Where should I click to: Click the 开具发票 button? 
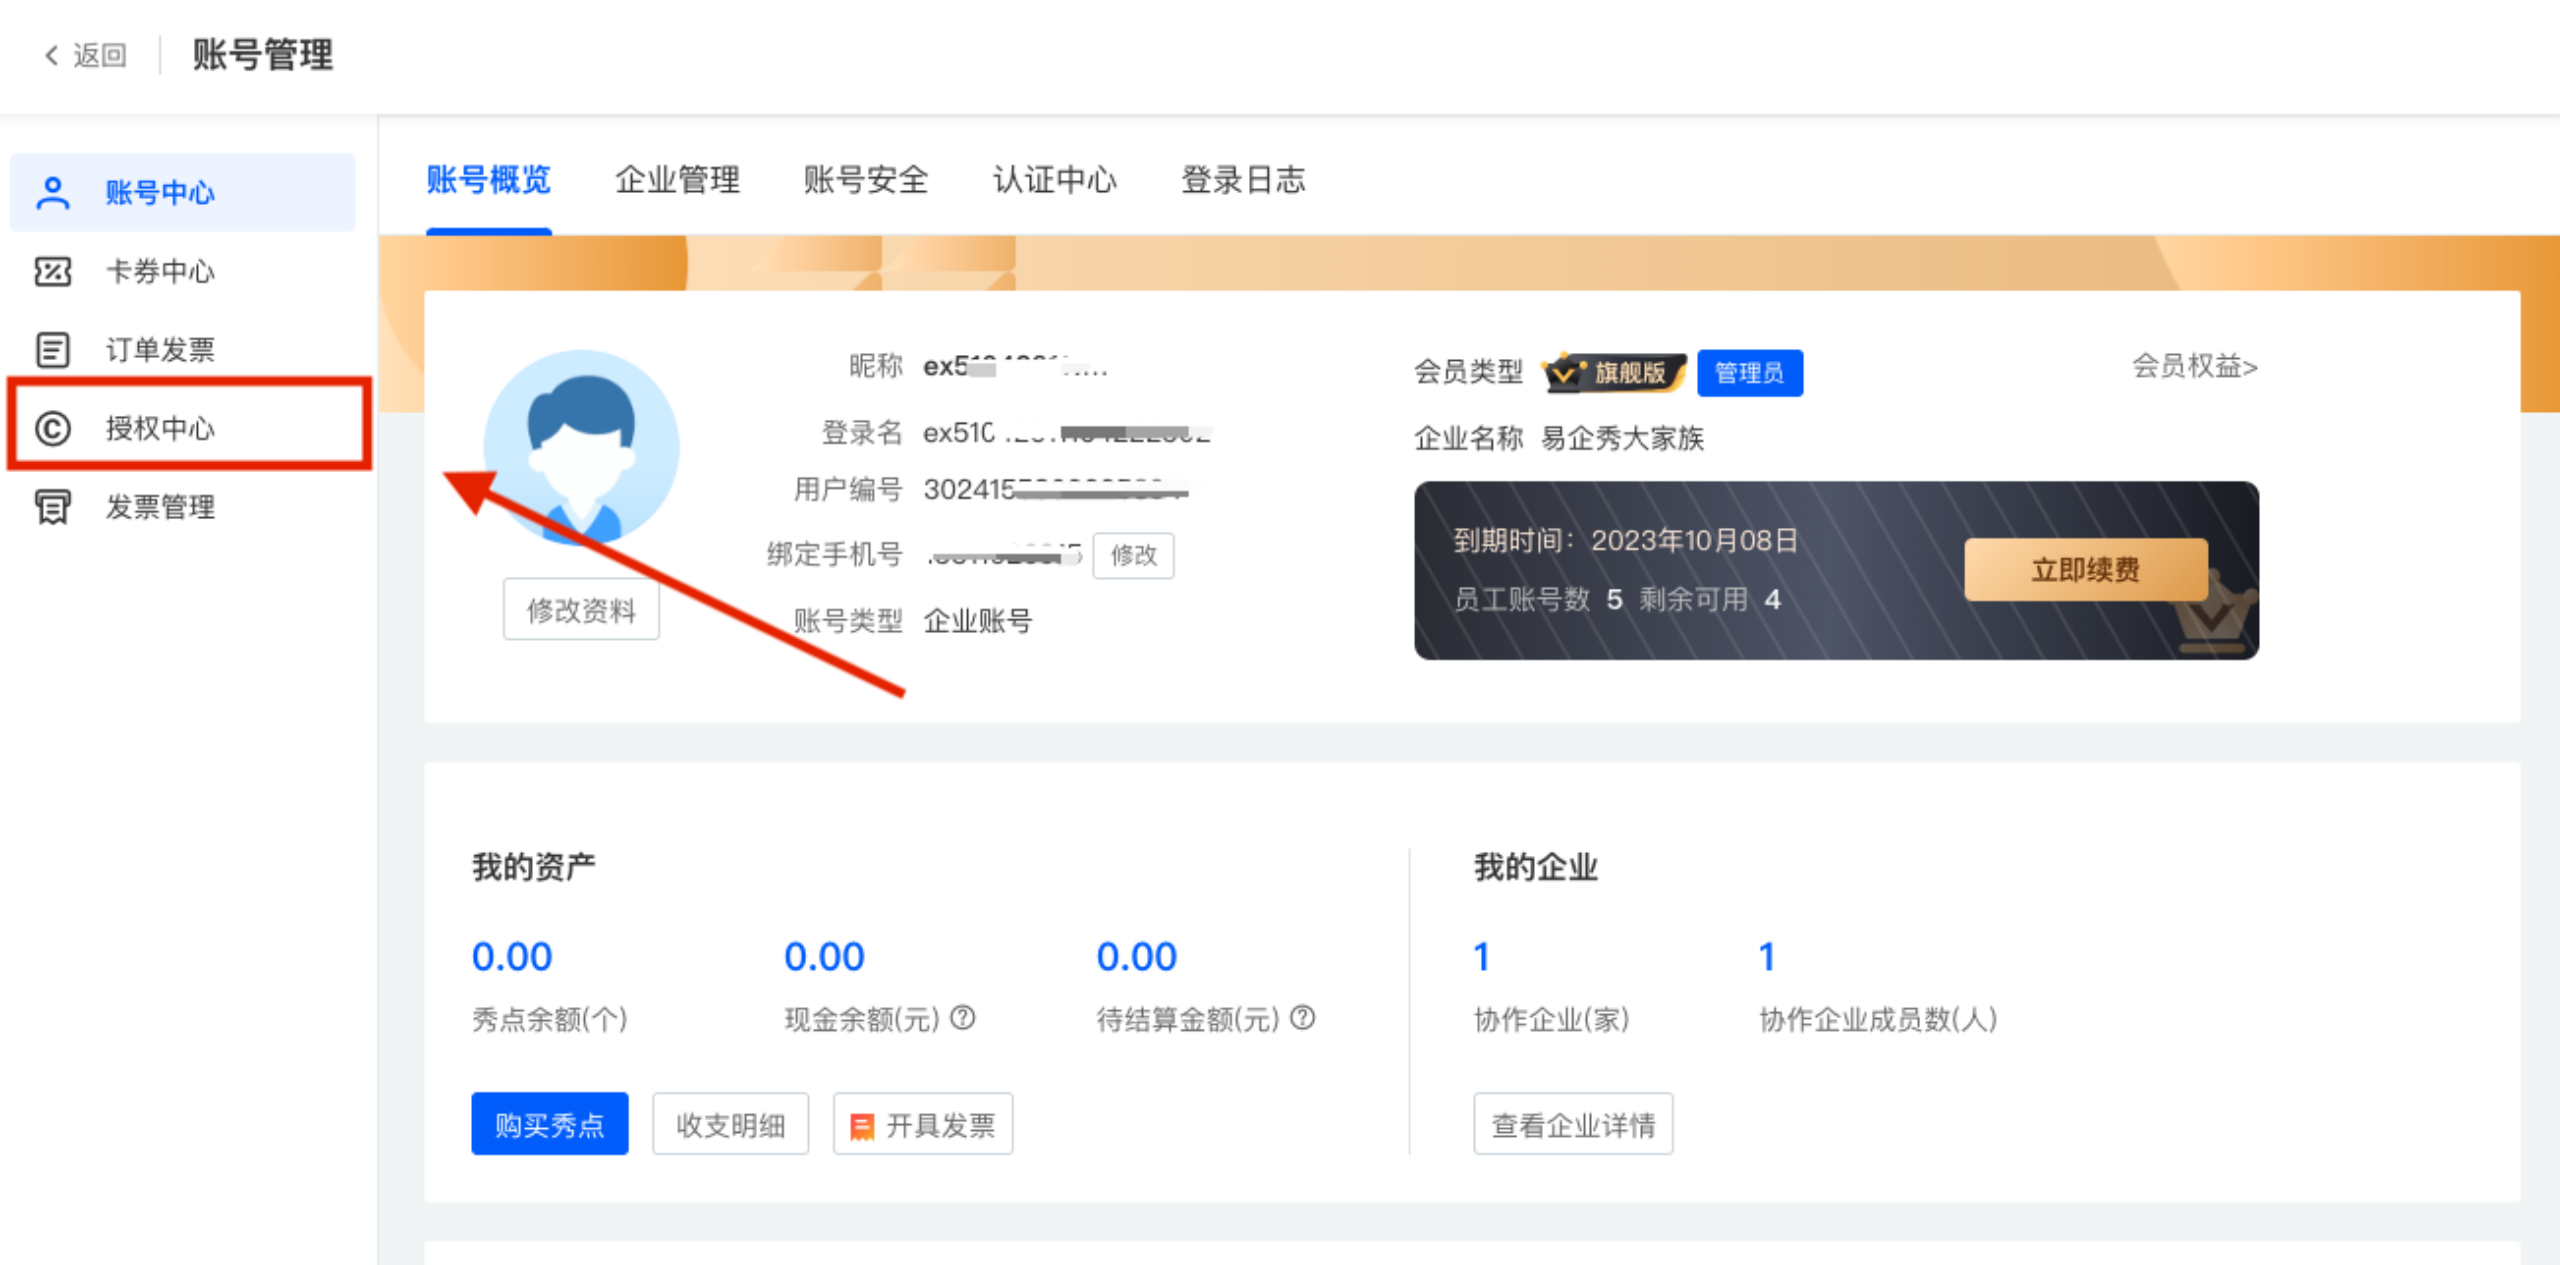click(x=922, y=1124)
